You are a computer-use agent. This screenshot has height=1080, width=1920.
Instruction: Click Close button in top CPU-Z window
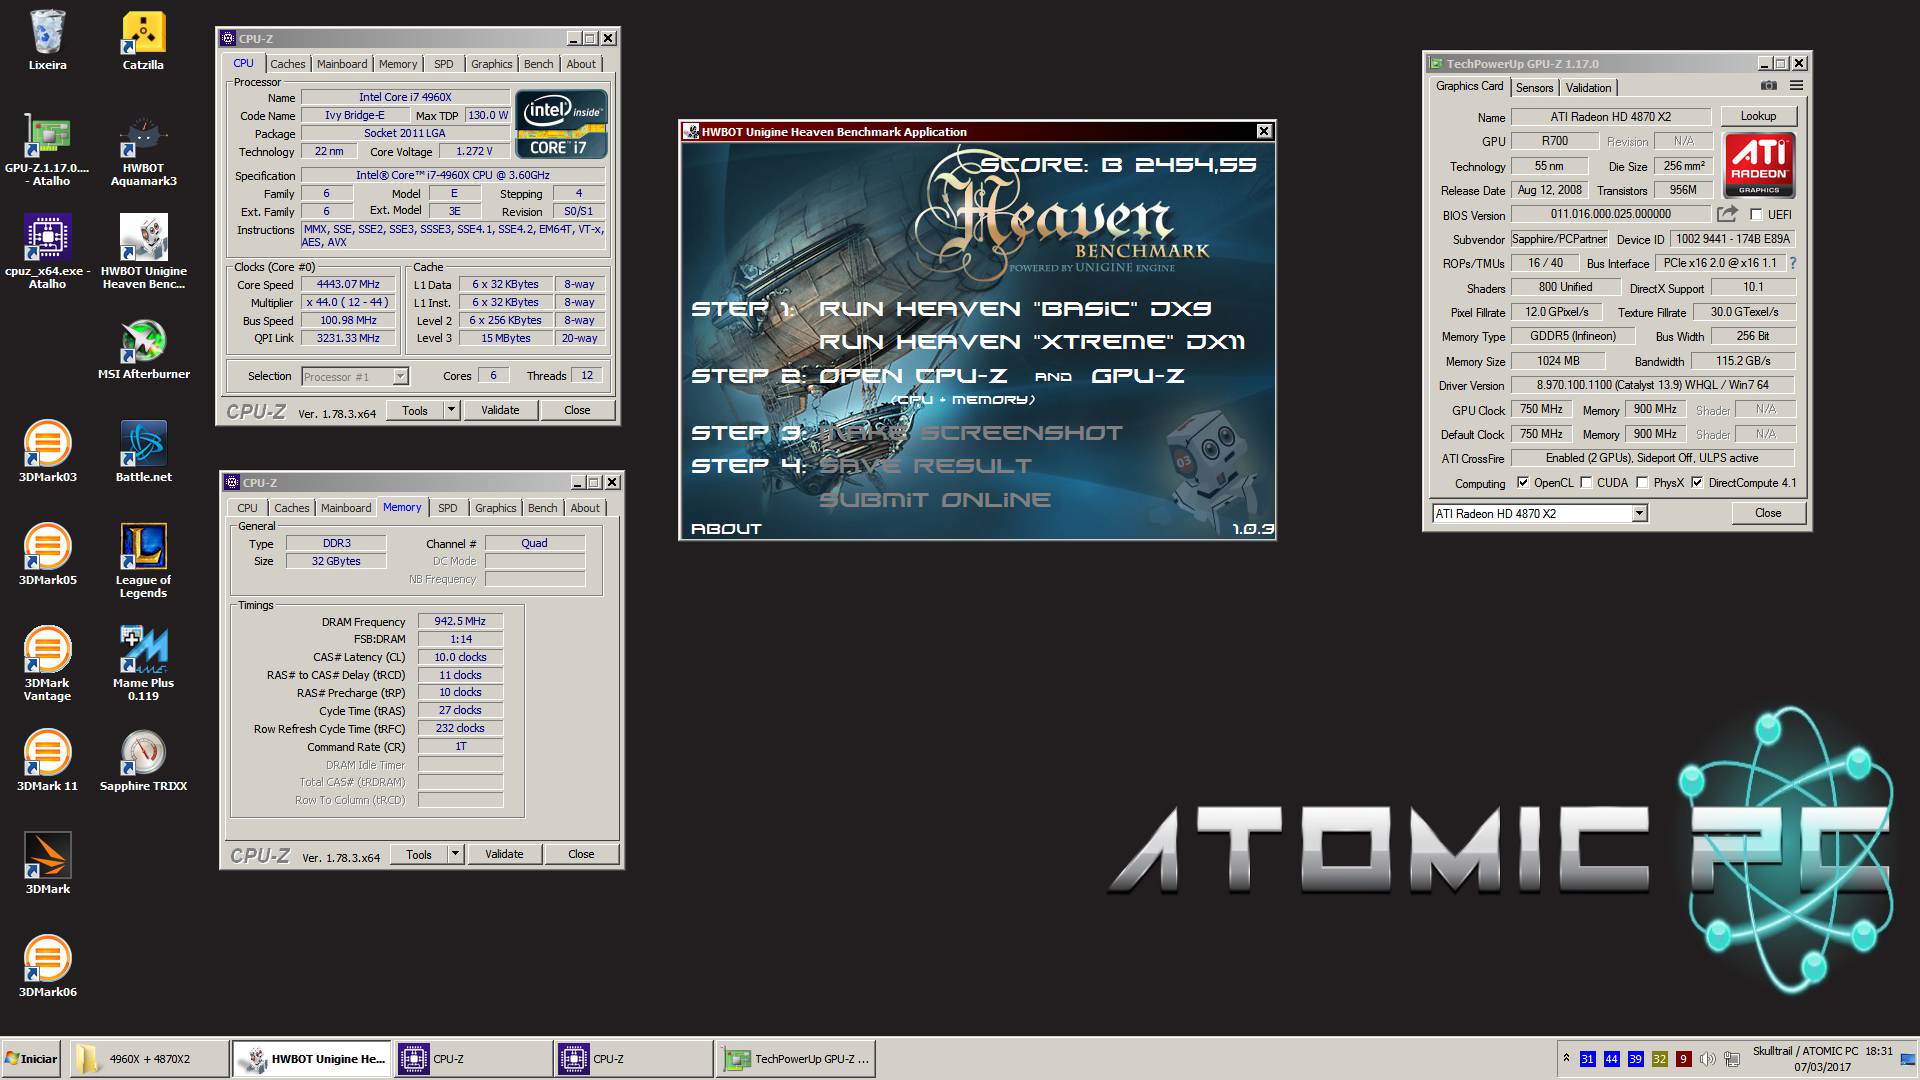tap(577, 410)
